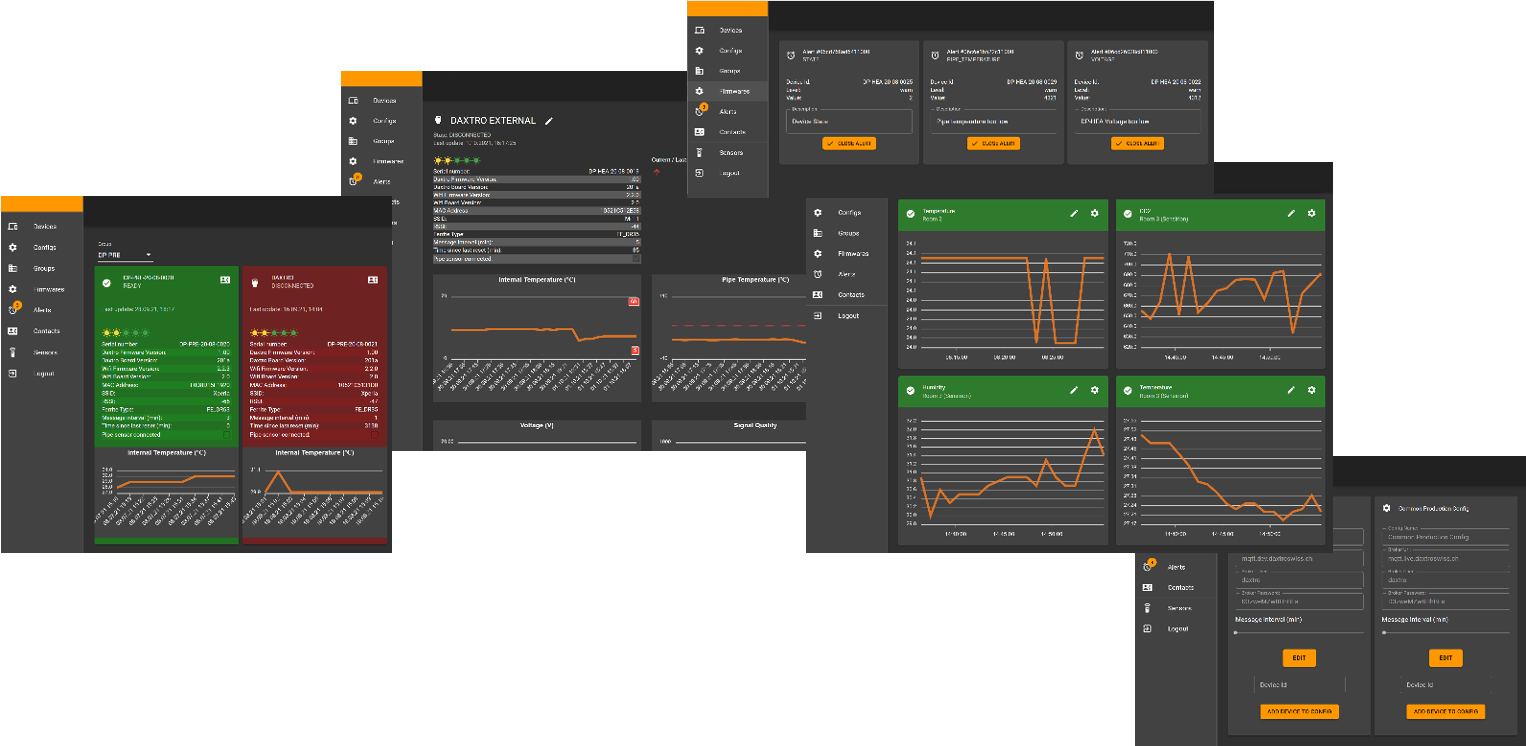The height and width of the screenshot is (746, 1526).
Task: Open contact card icon on red DISCONNECTED device
Action: [373, 280]
